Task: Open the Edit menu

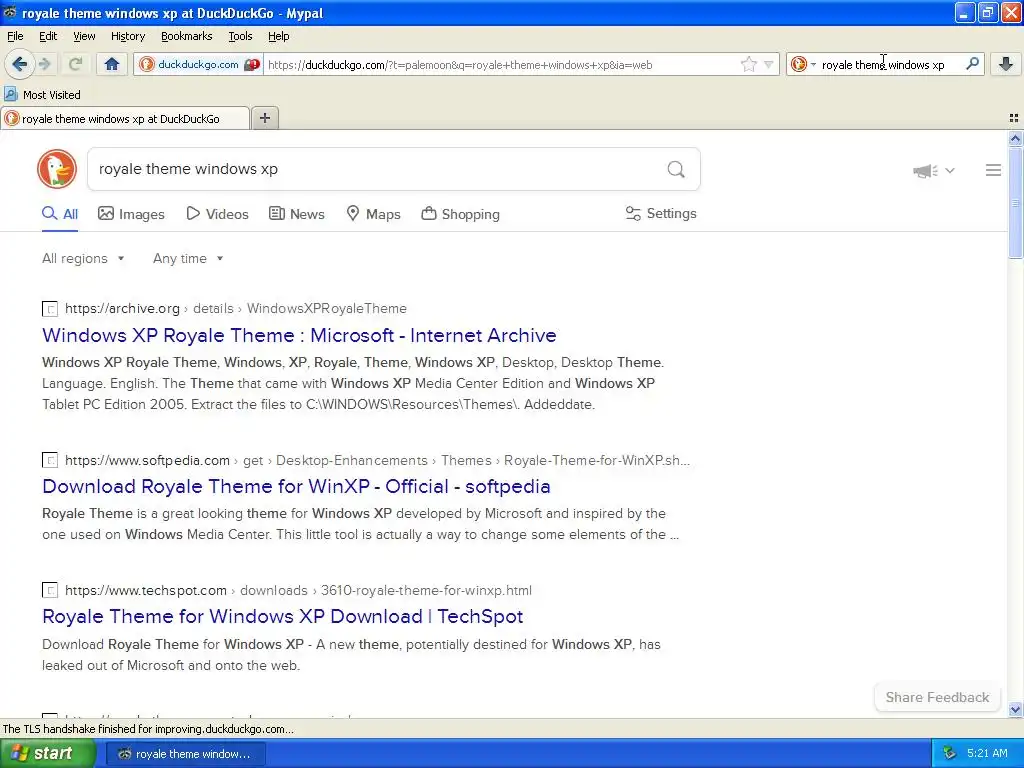Action: (x=48, y=36)
